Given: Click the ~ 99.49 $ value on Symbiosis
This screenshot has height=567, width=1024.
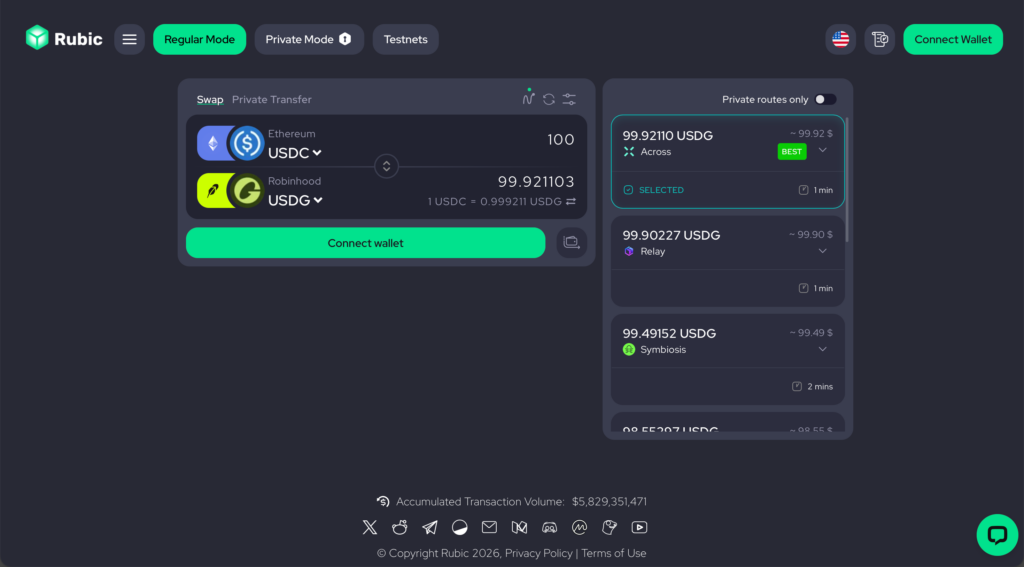Looking at the screenshot, I should [x=810, y=332].
